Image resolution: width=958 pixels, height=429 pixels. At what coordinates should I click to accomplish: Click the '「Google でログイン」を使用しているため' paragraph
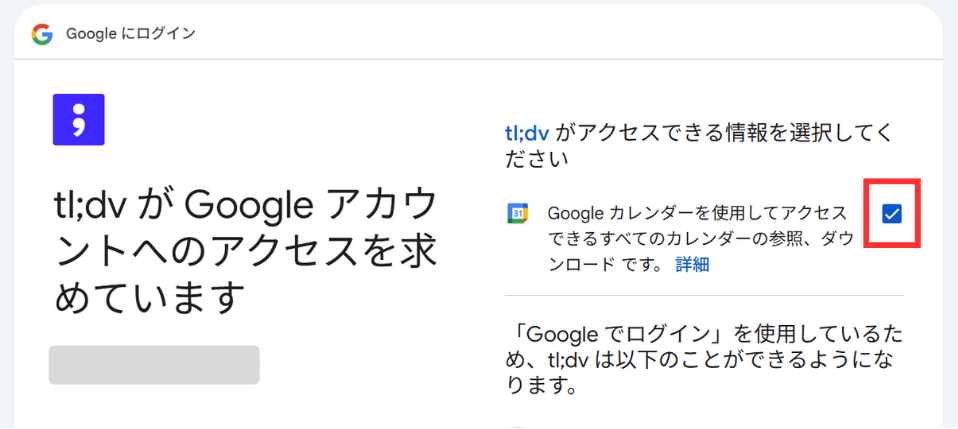point(705,360)
